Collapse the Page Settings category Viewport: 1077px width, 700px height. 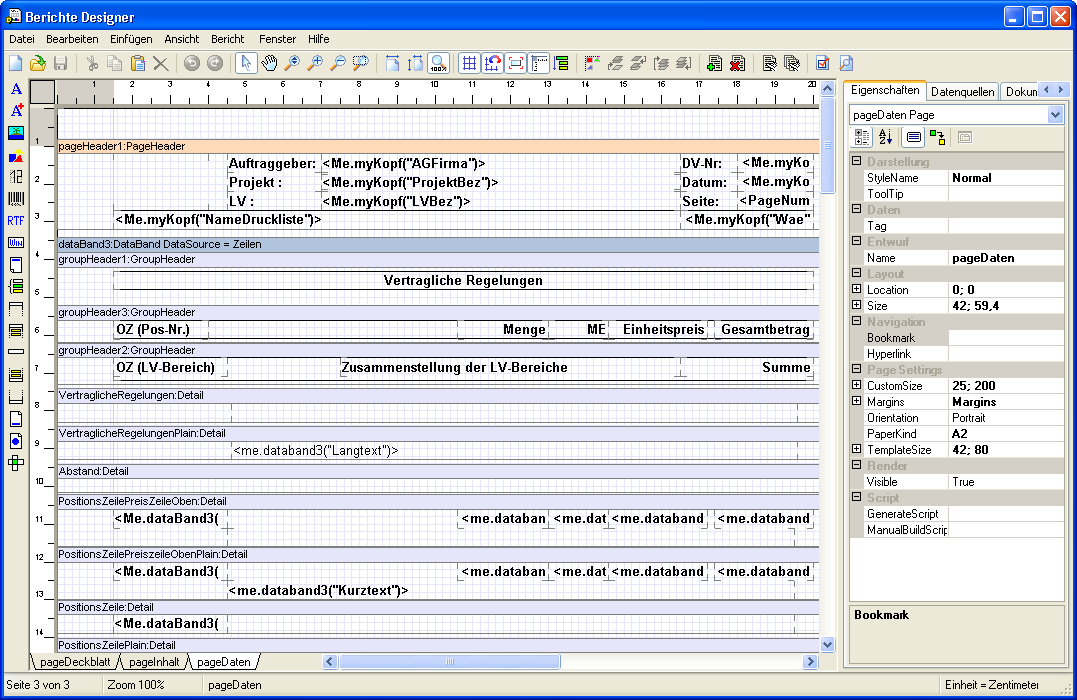pos(857,369)
